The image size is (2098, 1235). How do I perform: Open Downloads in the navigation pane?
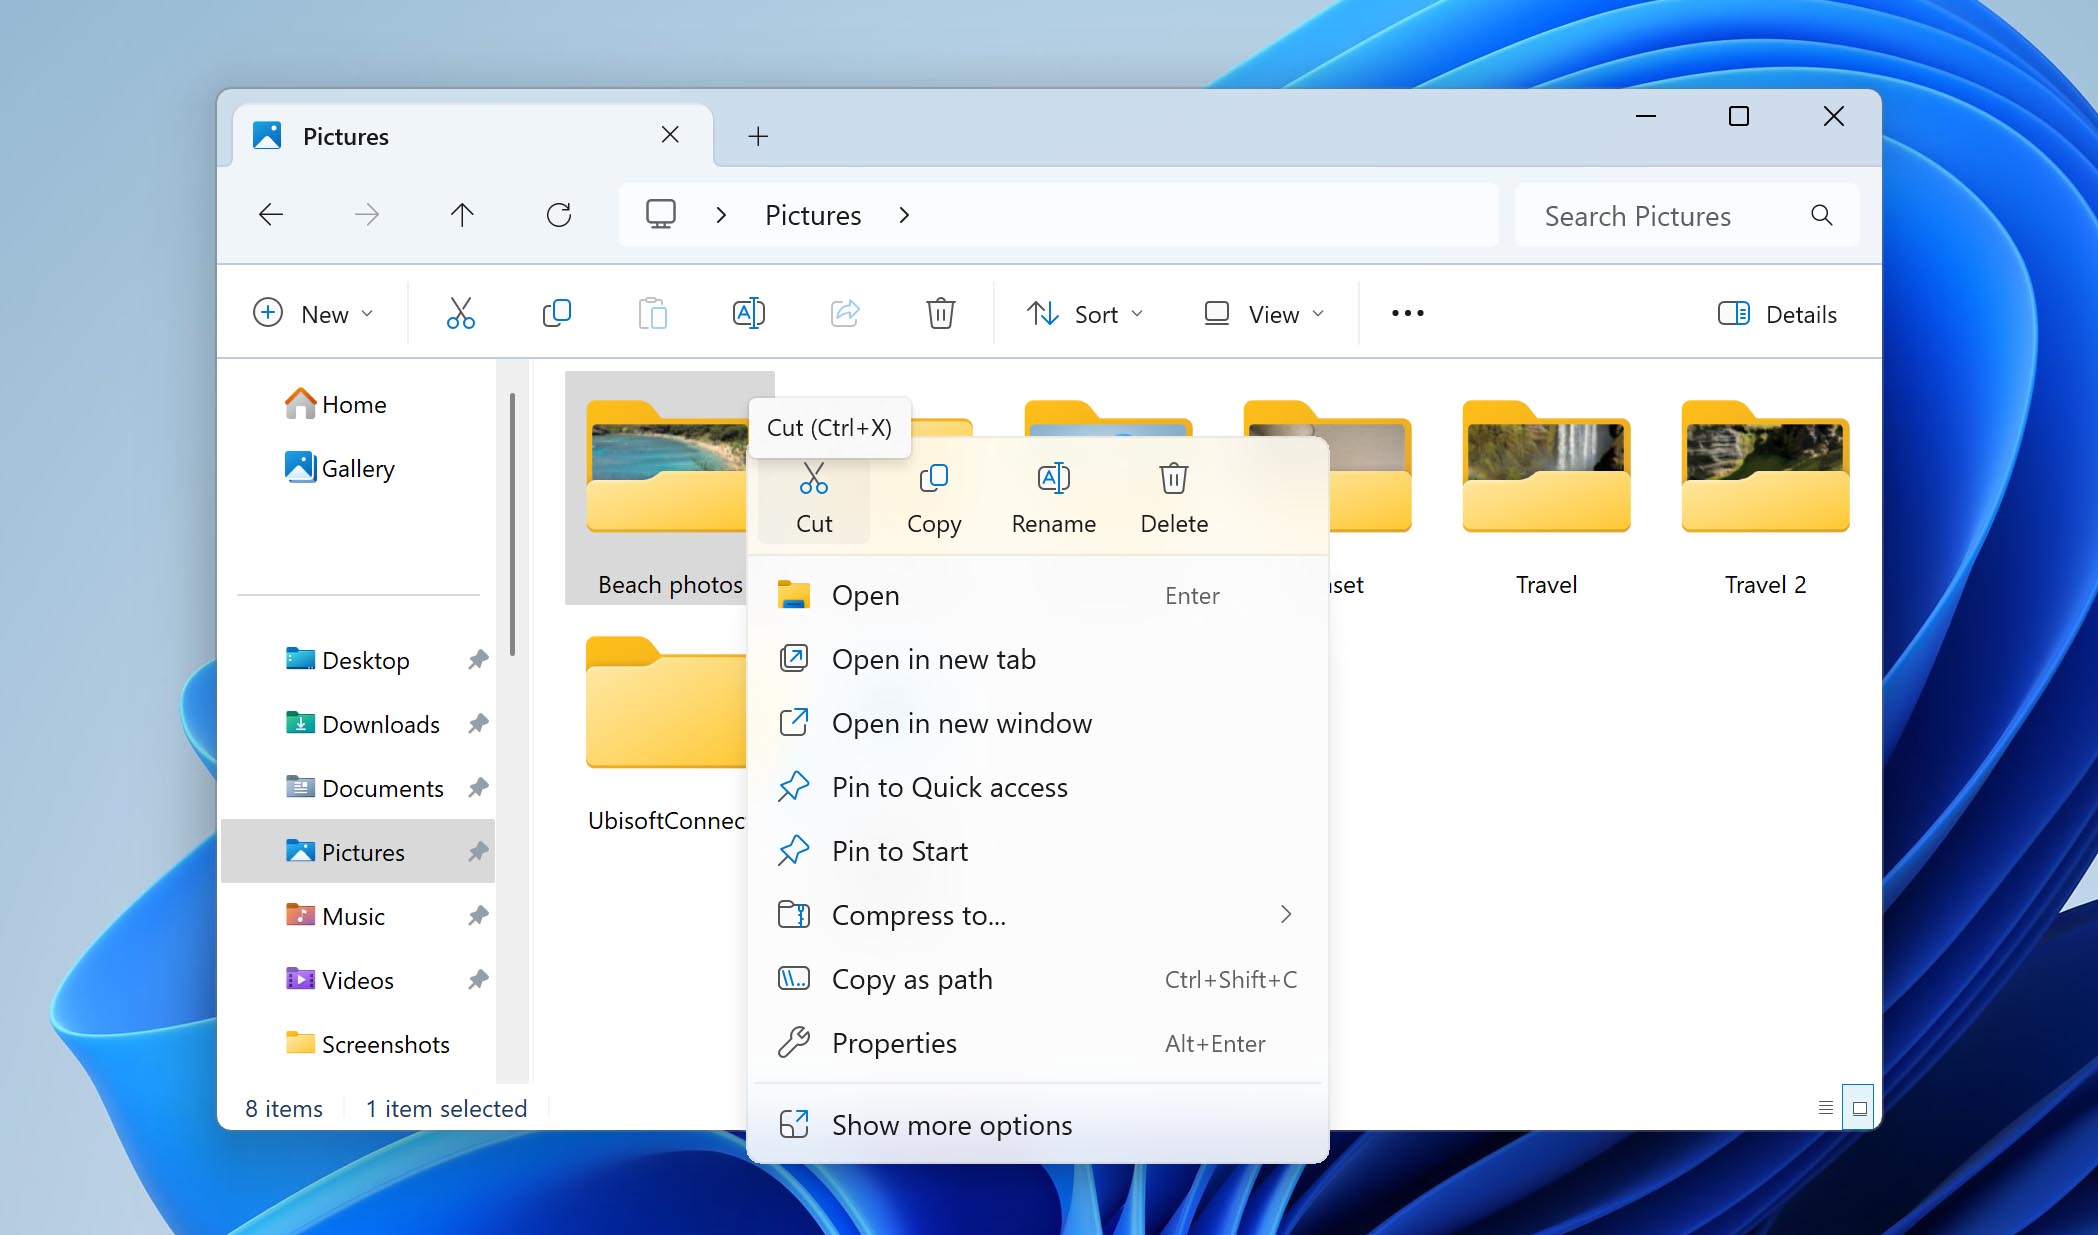(x=362, y=724)
